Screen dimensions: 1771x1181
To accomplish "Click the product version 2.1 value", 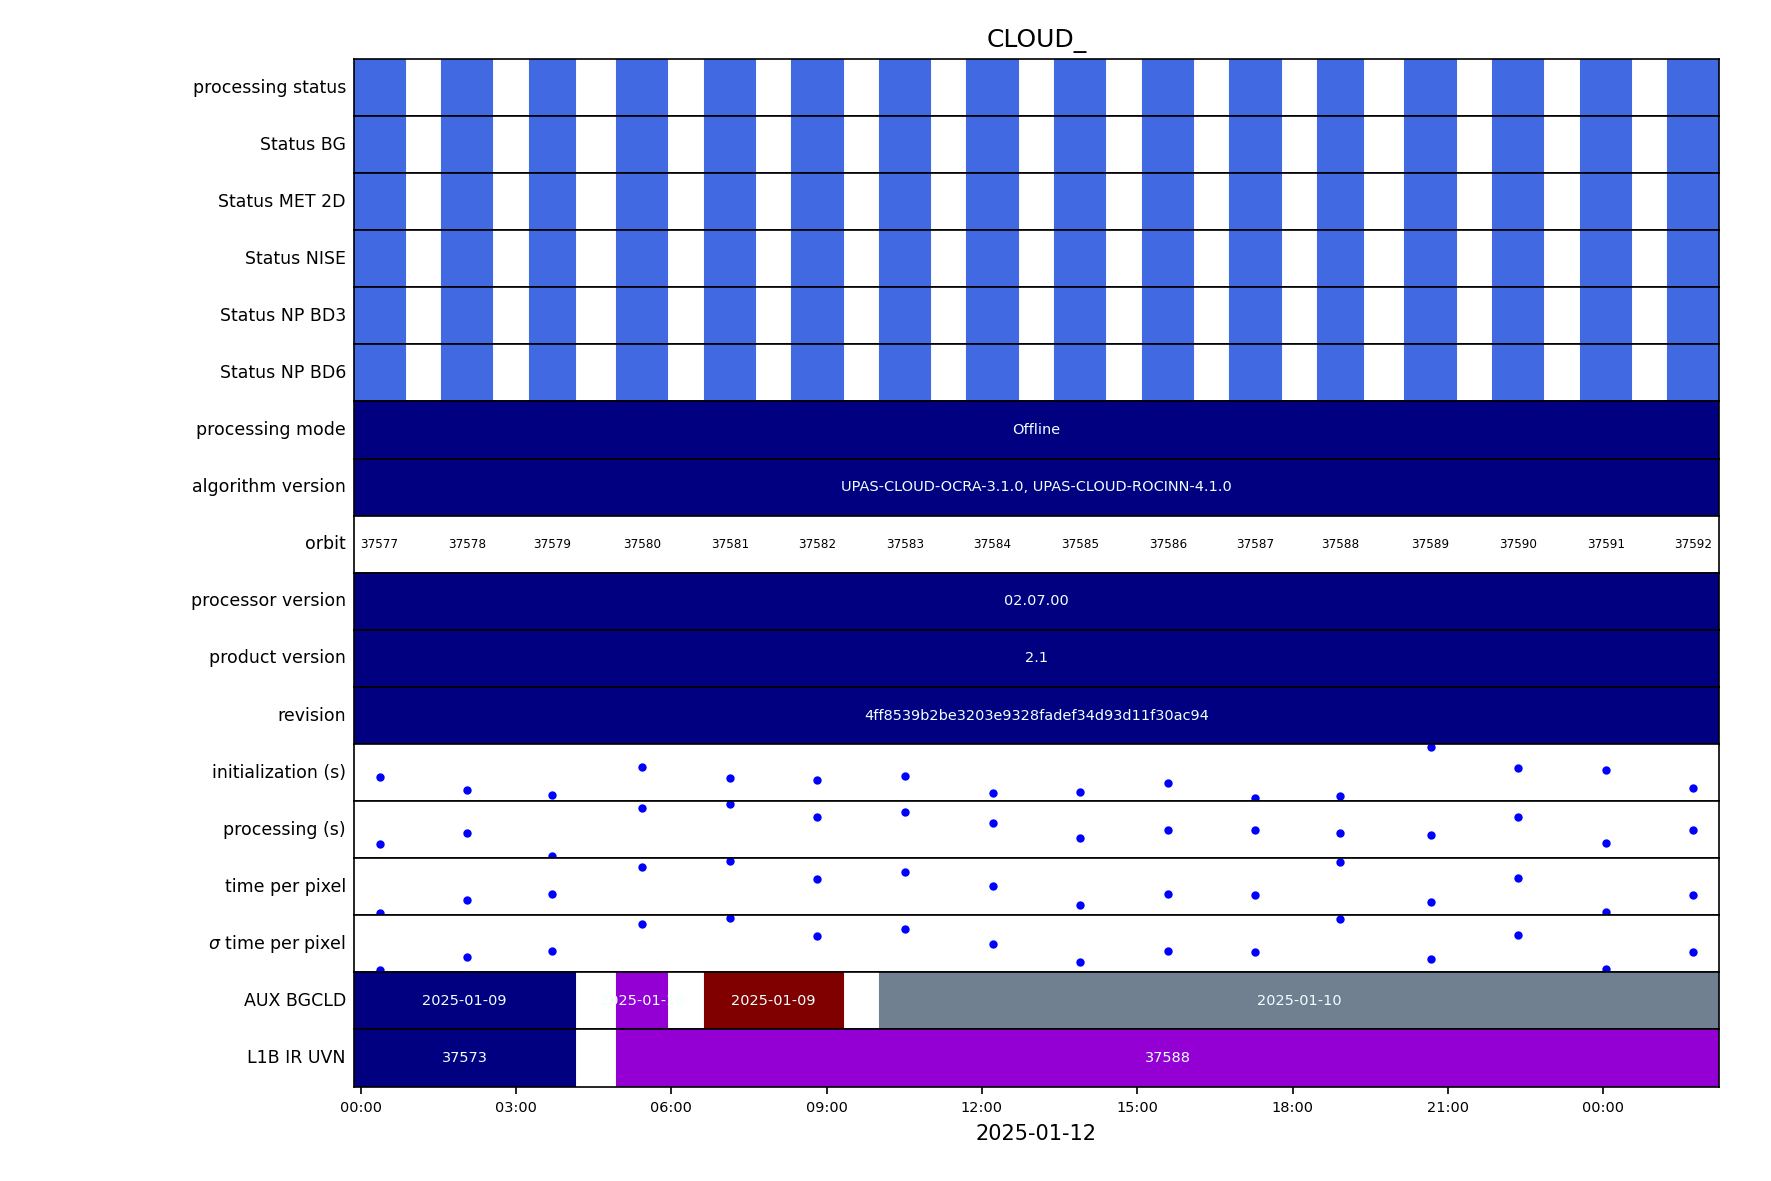I will click(x=1035, y=658).
